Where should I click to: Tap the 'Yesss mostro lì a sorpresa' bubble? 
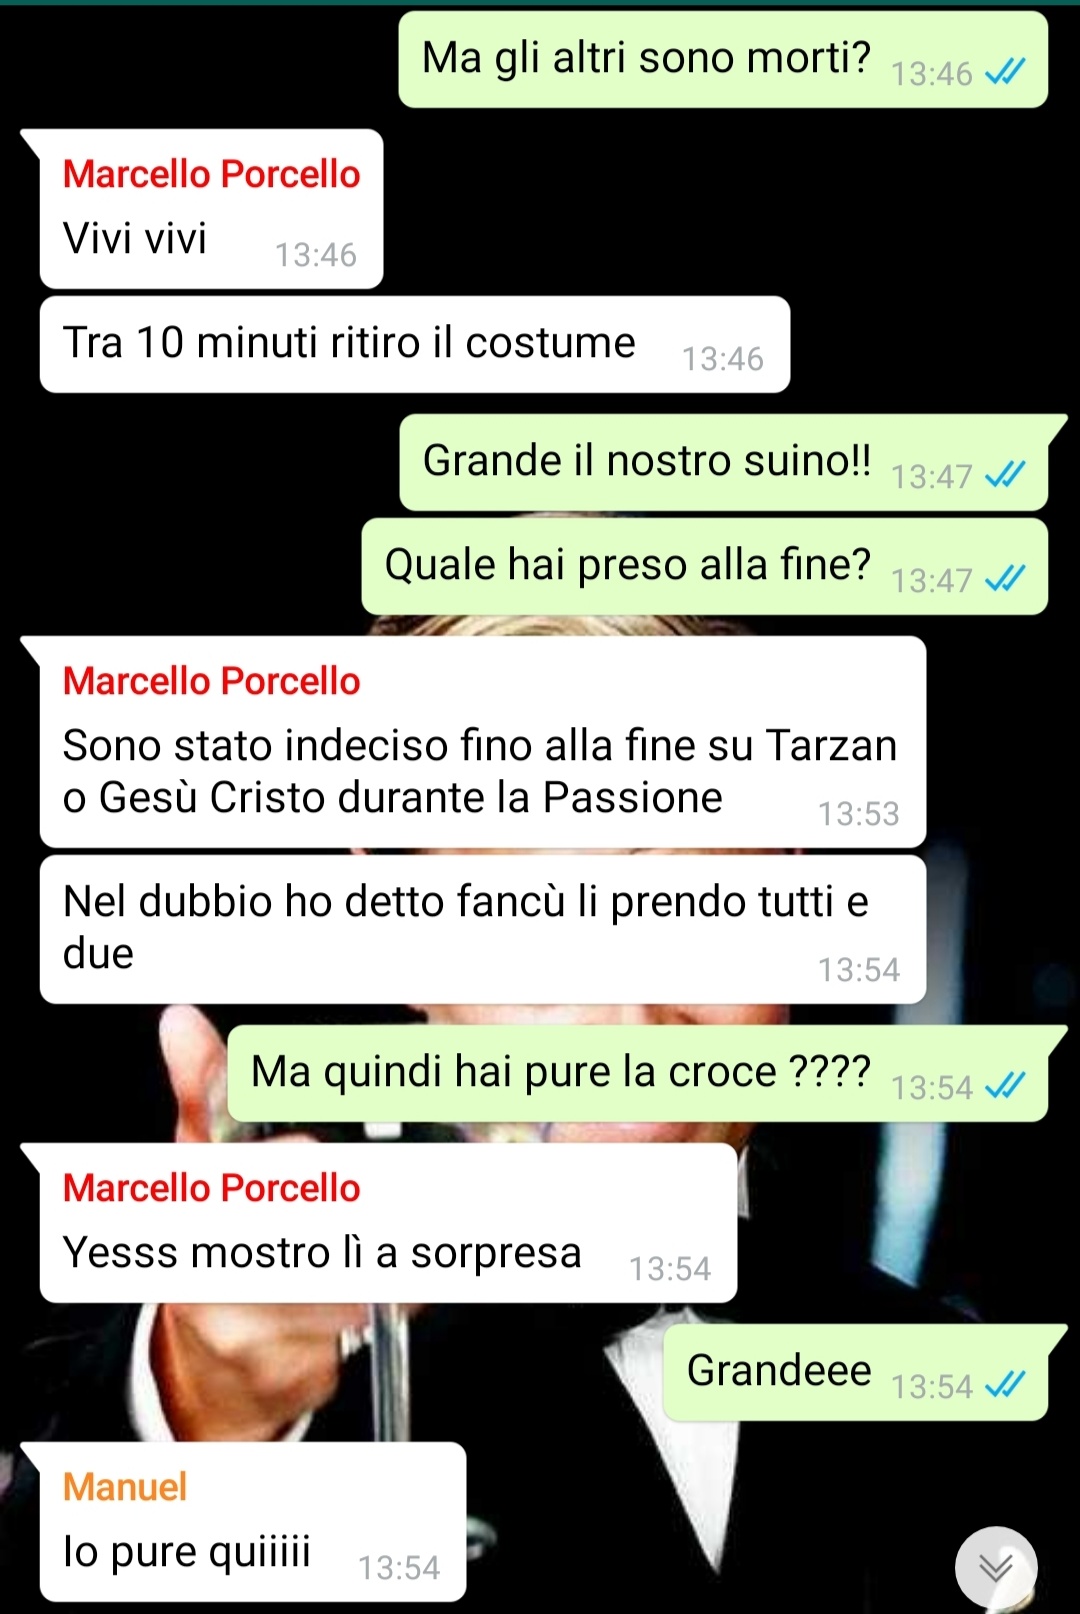(x=388, y=1223)
